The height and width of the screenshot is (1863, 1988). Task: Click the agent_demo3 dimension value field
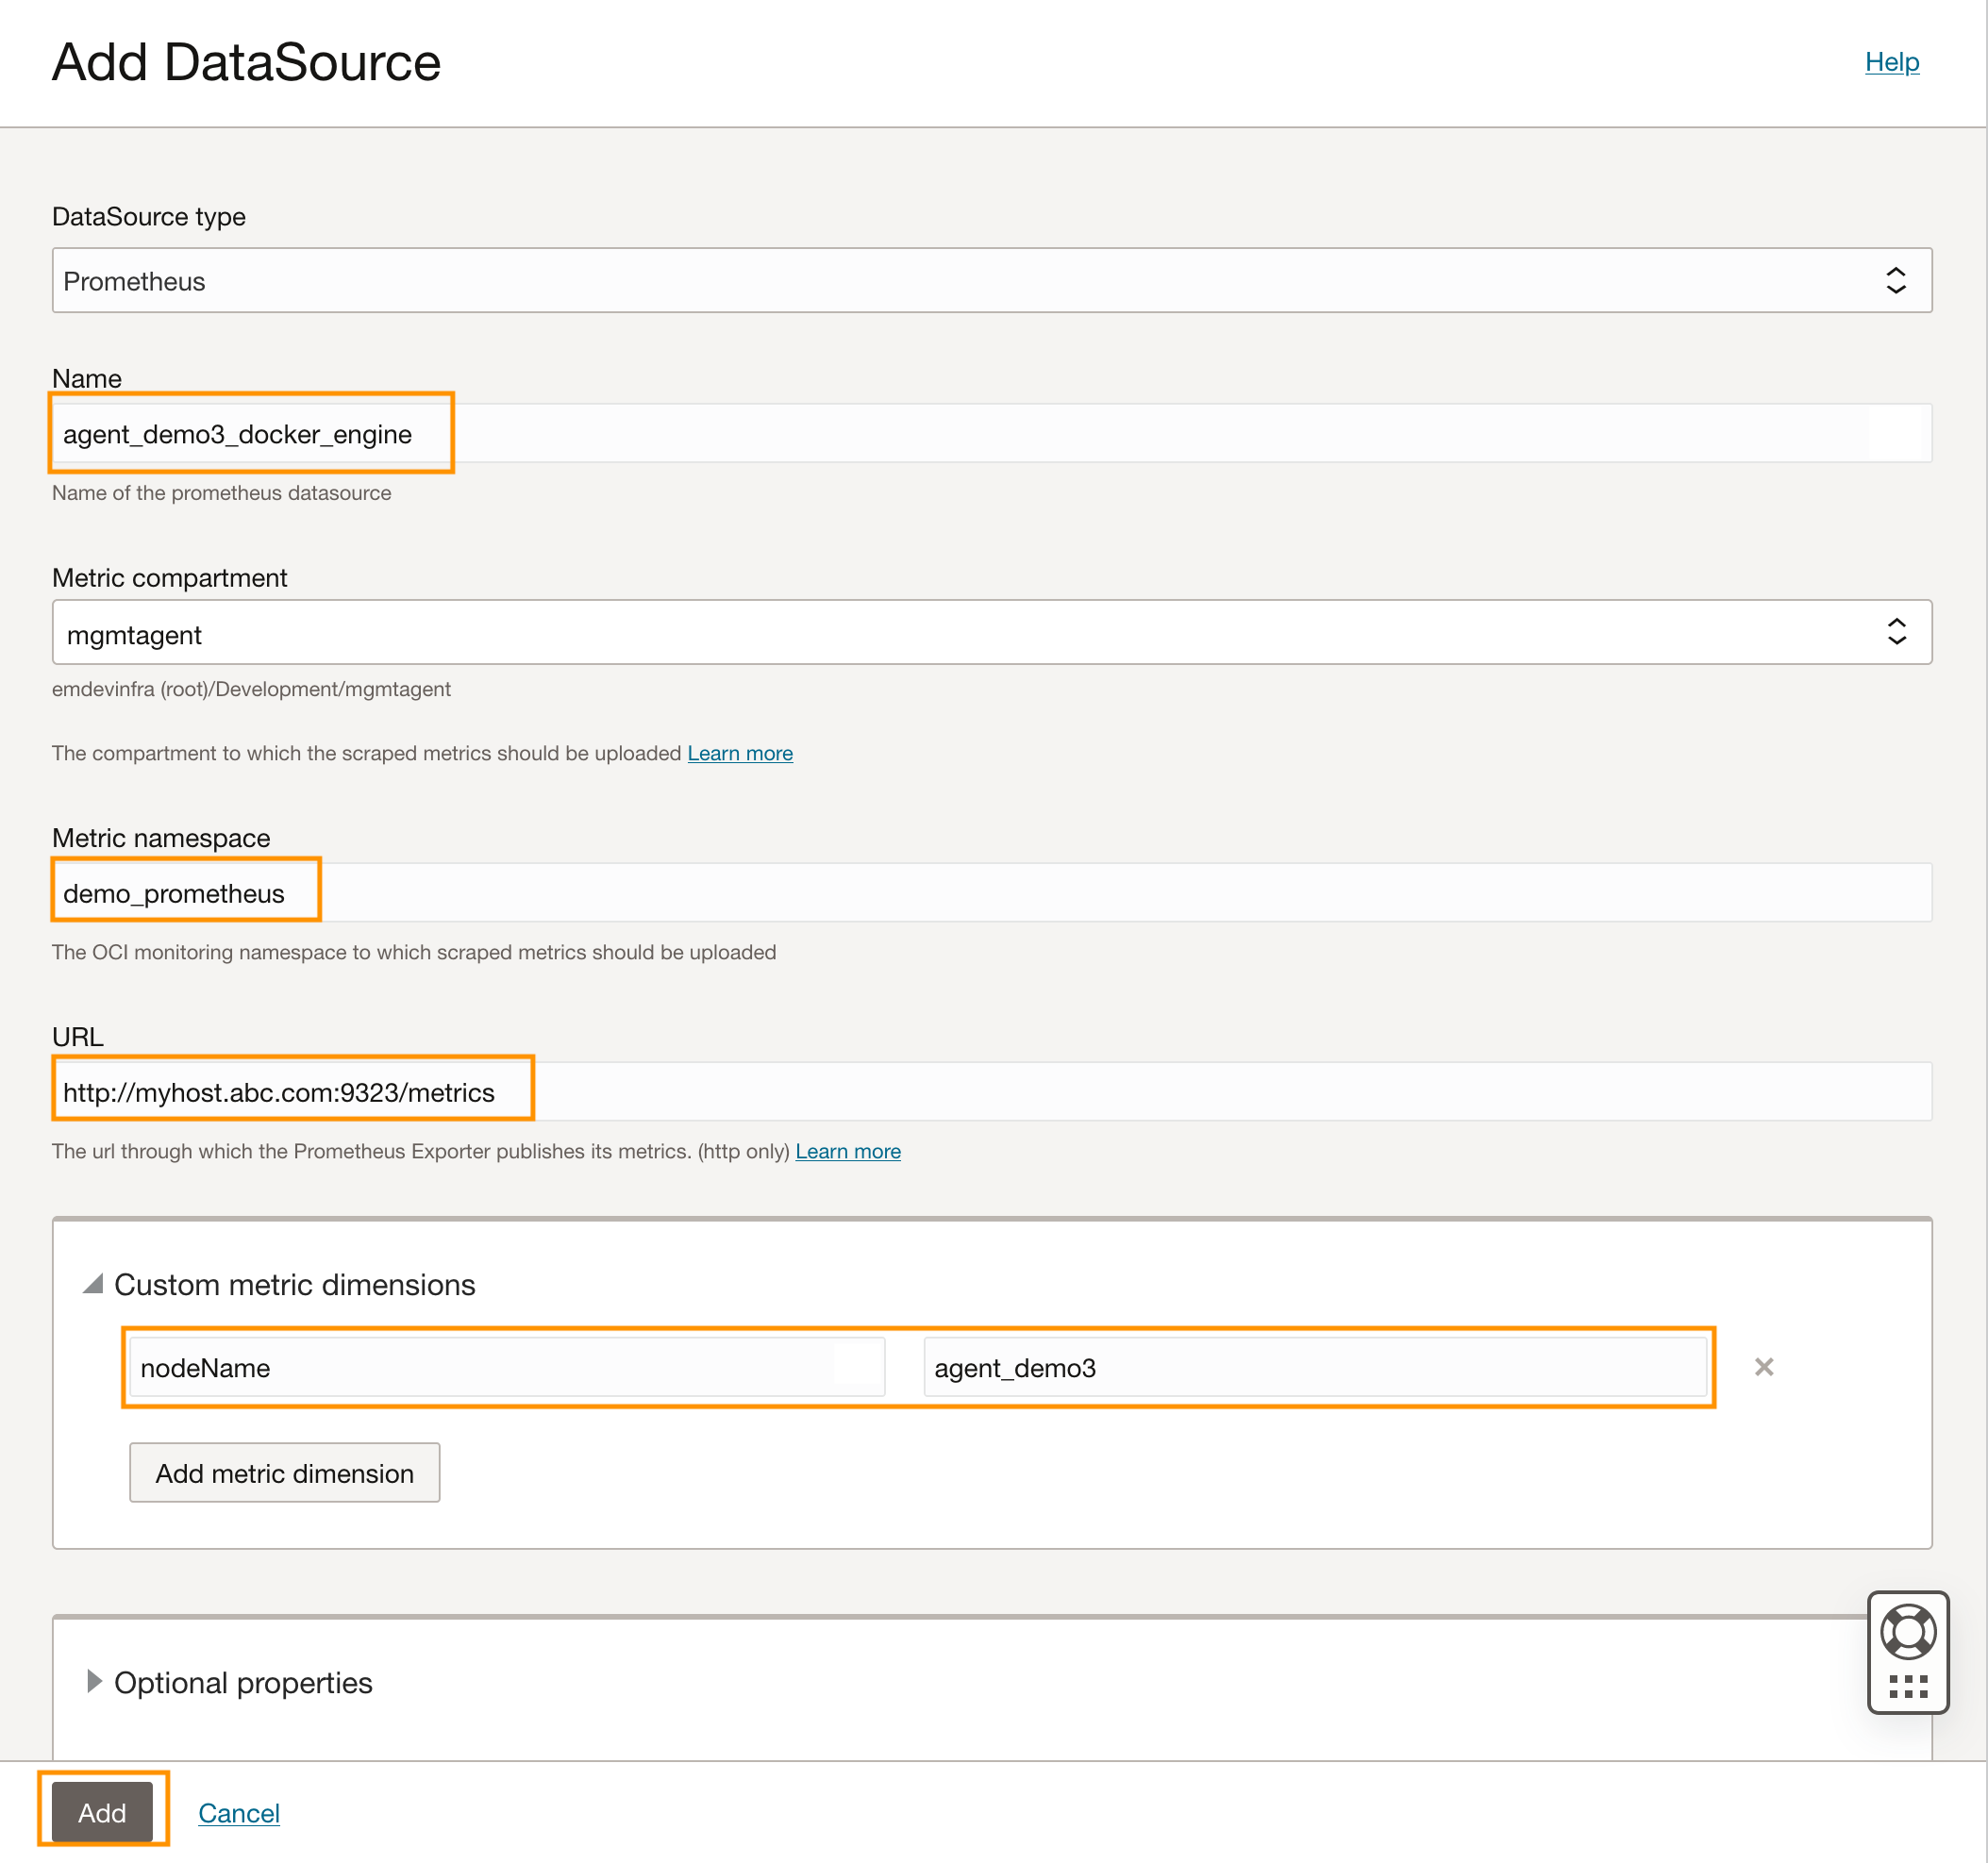(x=1314, y=1367)
